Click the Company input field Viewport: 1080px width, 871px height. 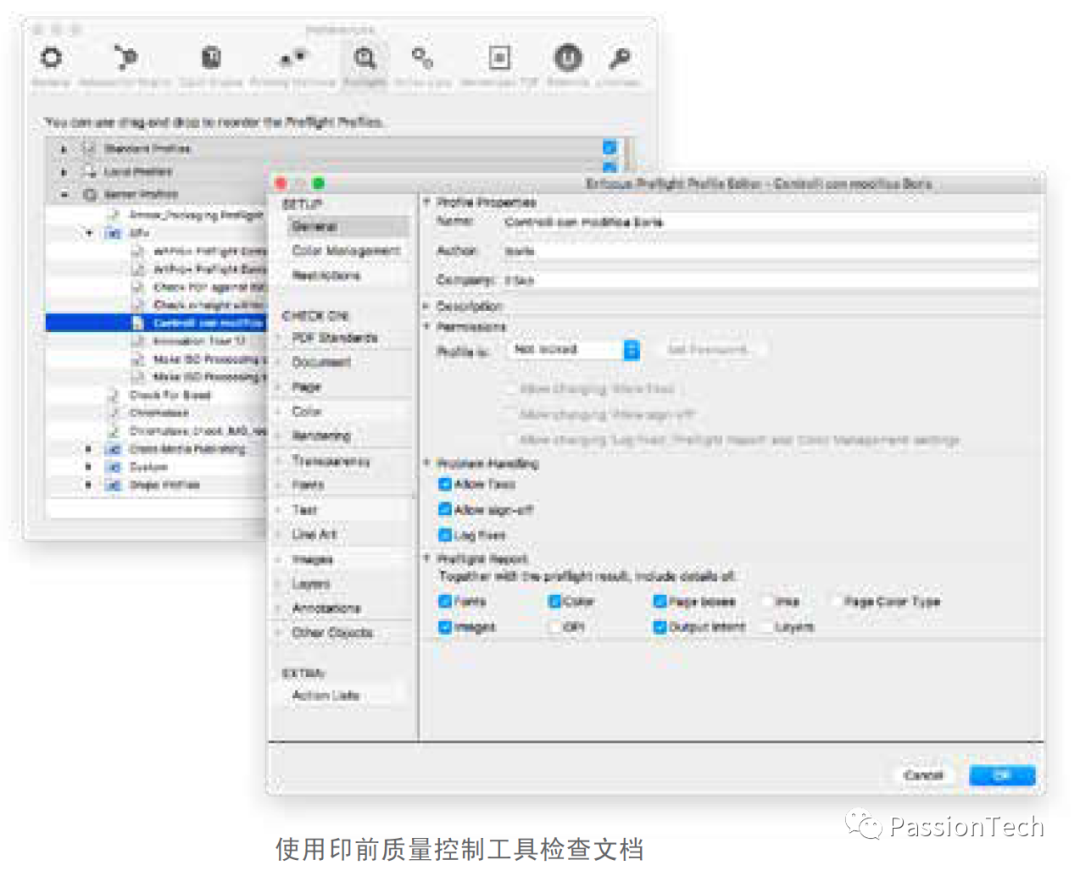[769, 280]
